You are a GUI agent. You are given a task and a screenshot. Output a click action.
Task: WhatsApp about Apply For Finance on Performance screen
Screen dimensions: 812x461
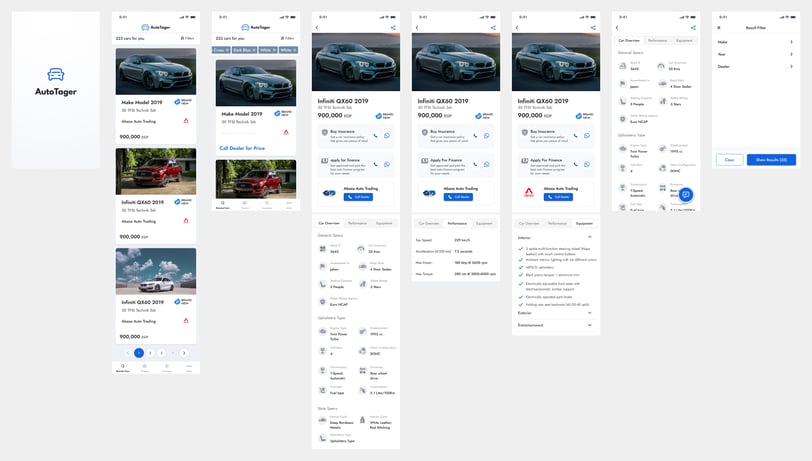click(487, 164)
